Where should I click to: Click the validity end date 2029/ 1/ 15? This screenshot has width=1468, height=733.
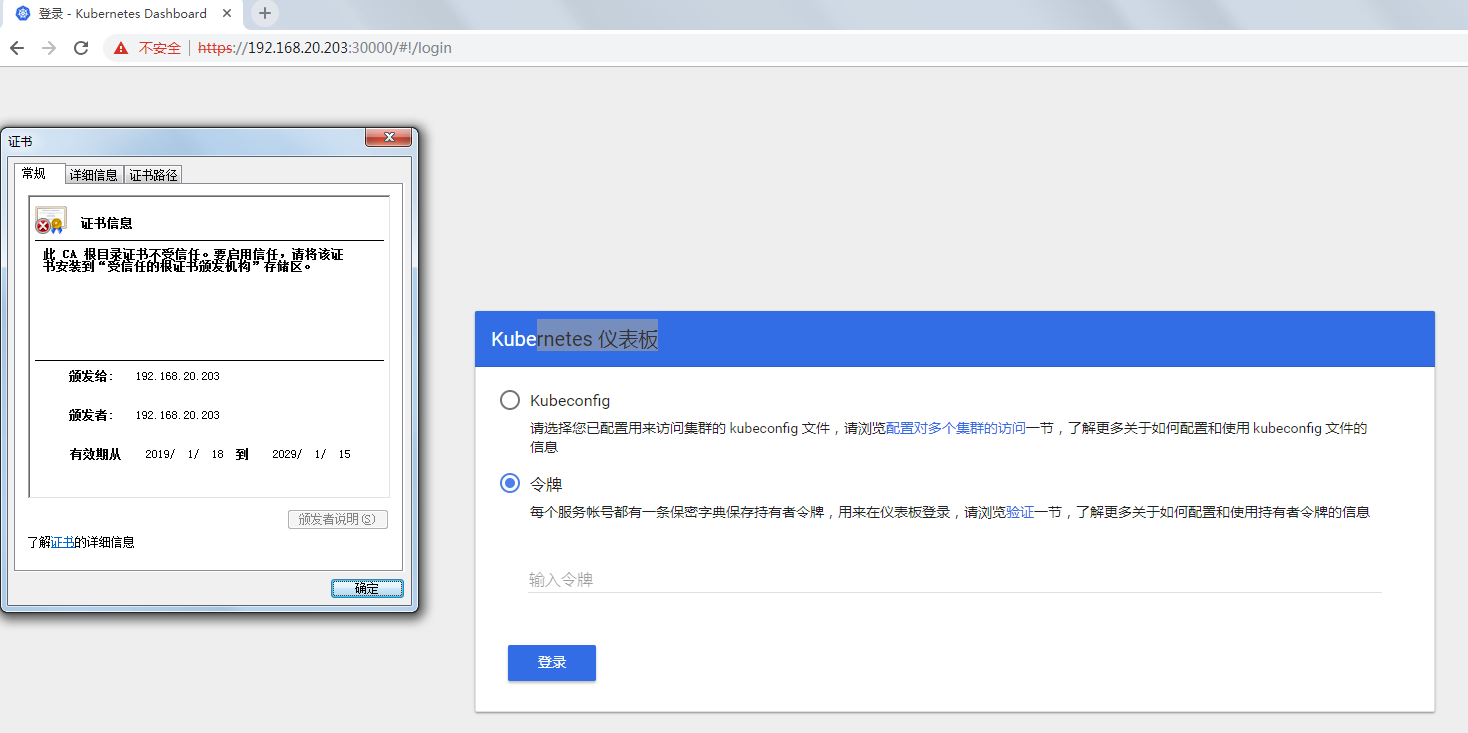tap(311, 454)
